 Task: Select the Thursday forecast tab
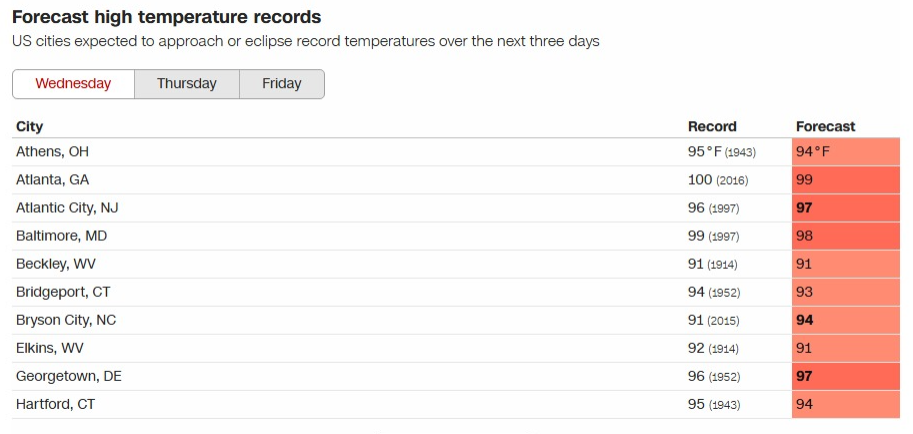(186, 84)
